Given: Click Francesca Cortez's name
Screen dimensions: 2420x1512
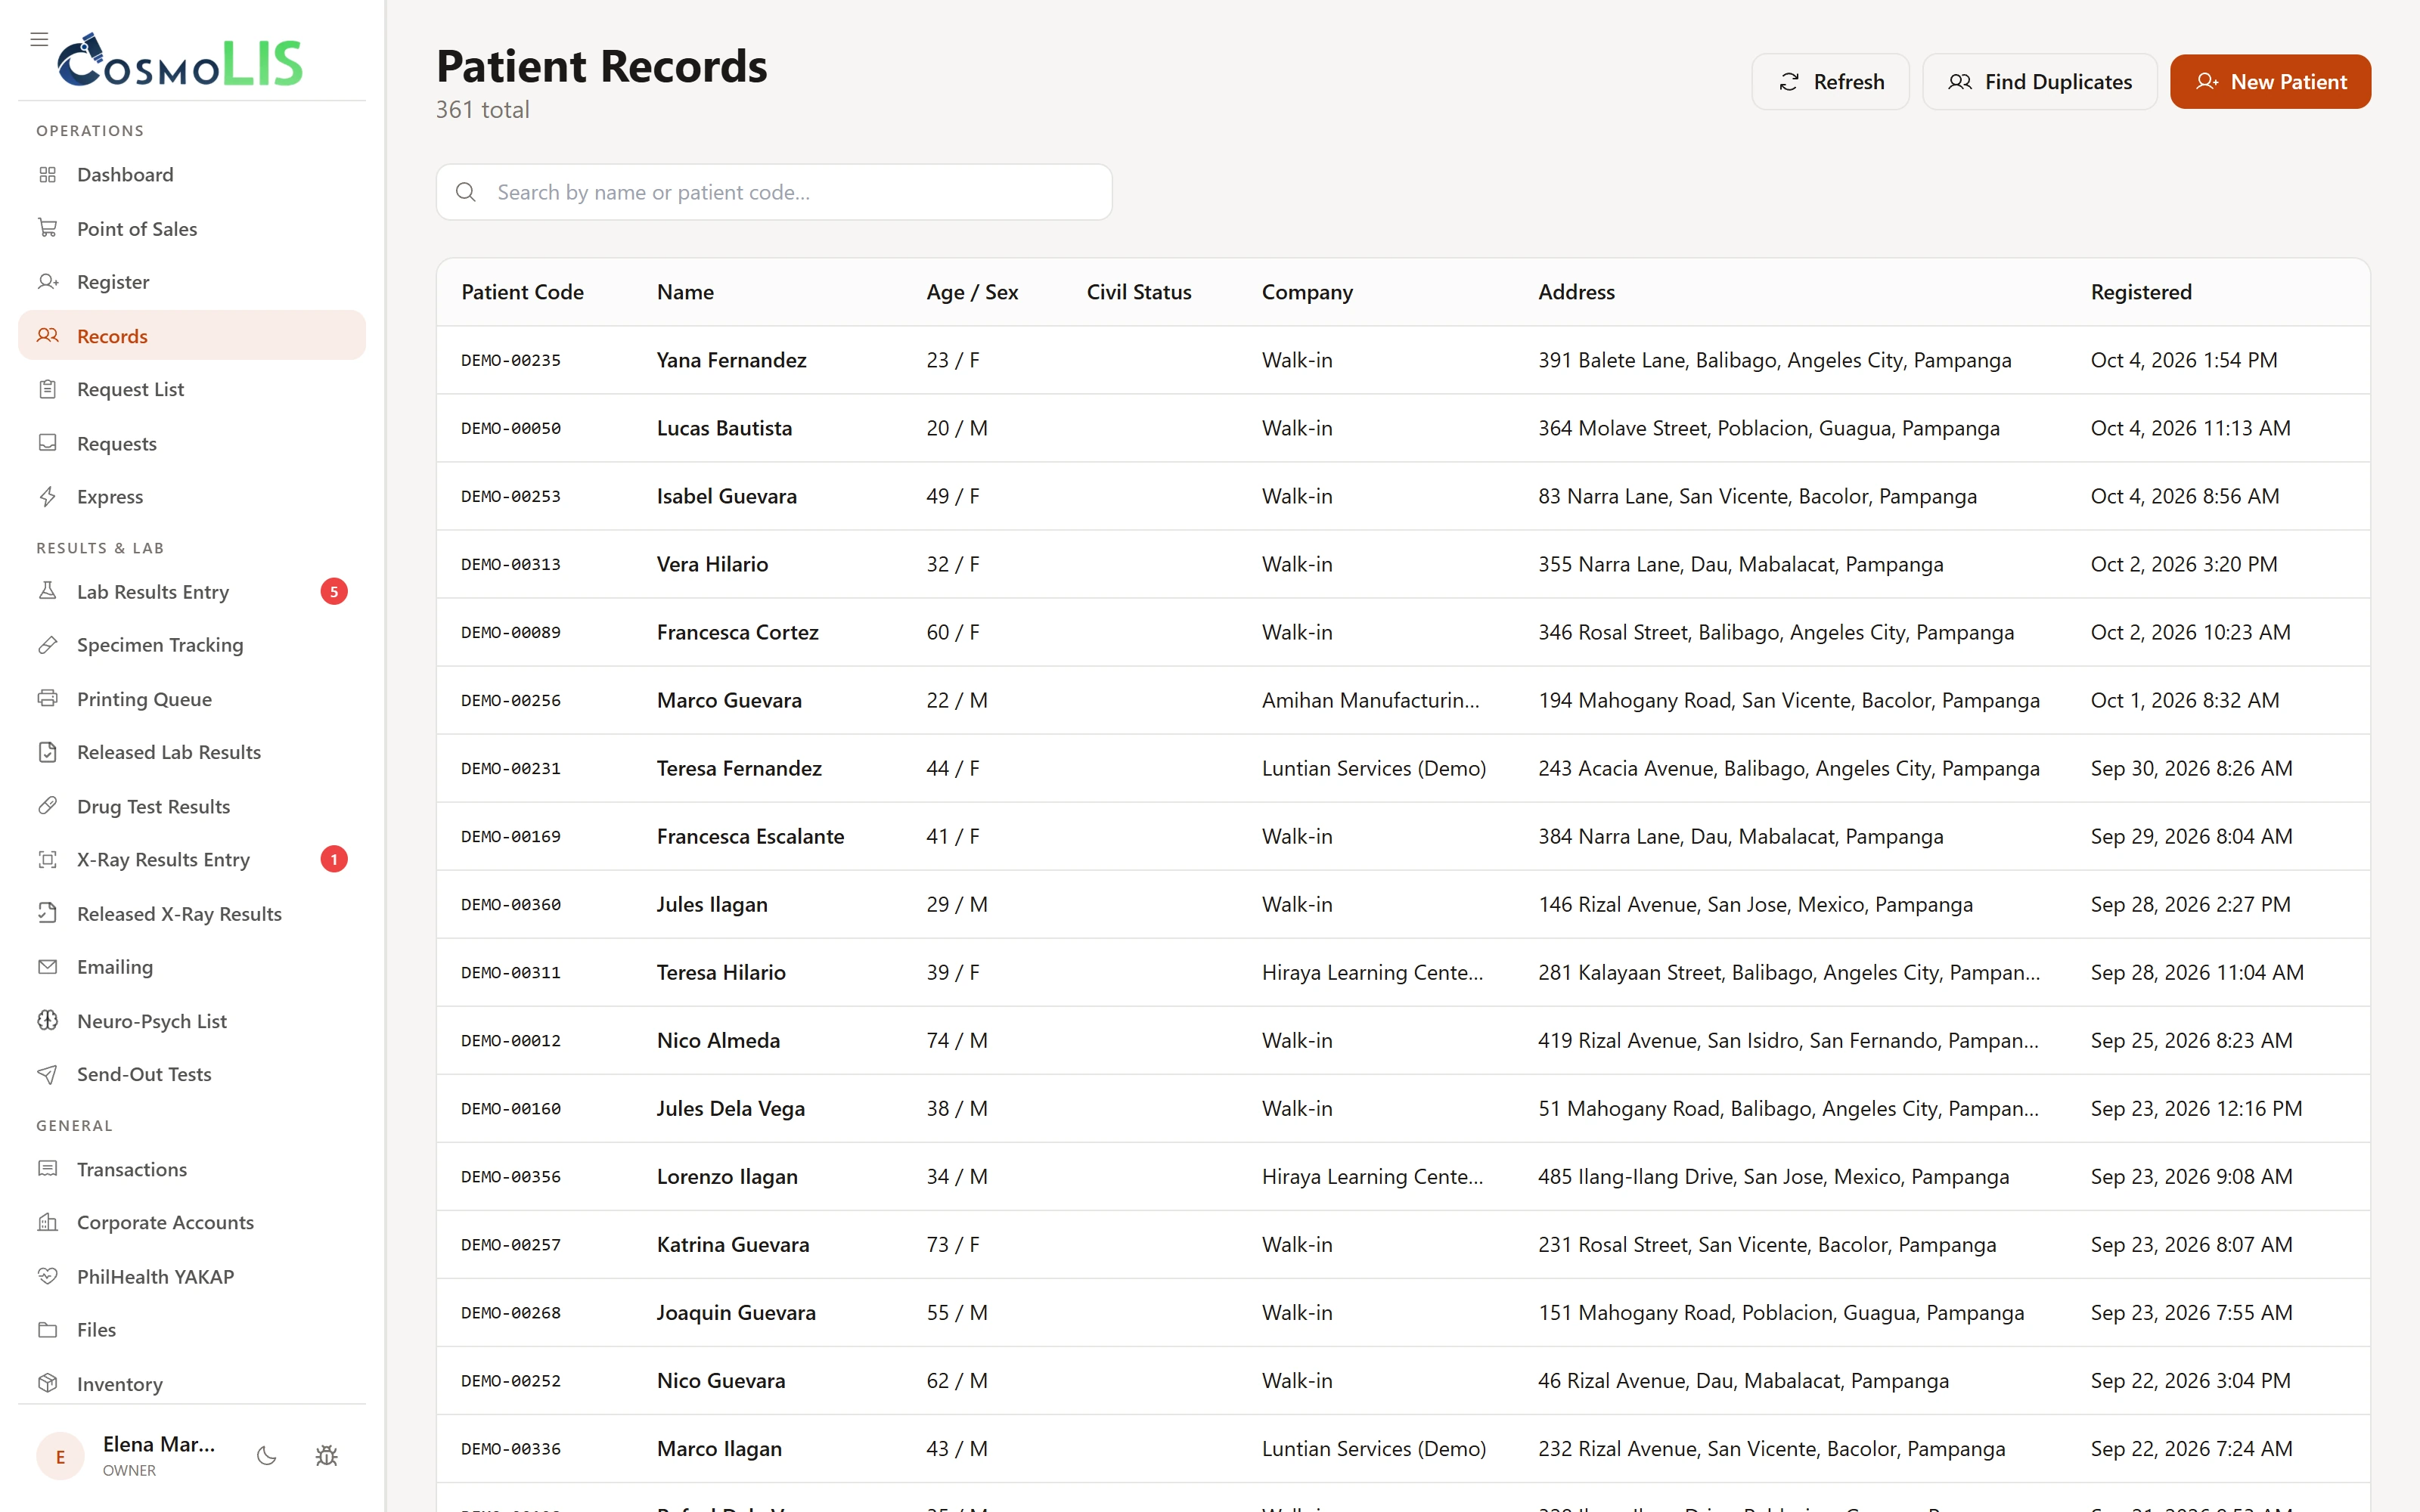Looking at the screenshot, I should click(738, 632).
